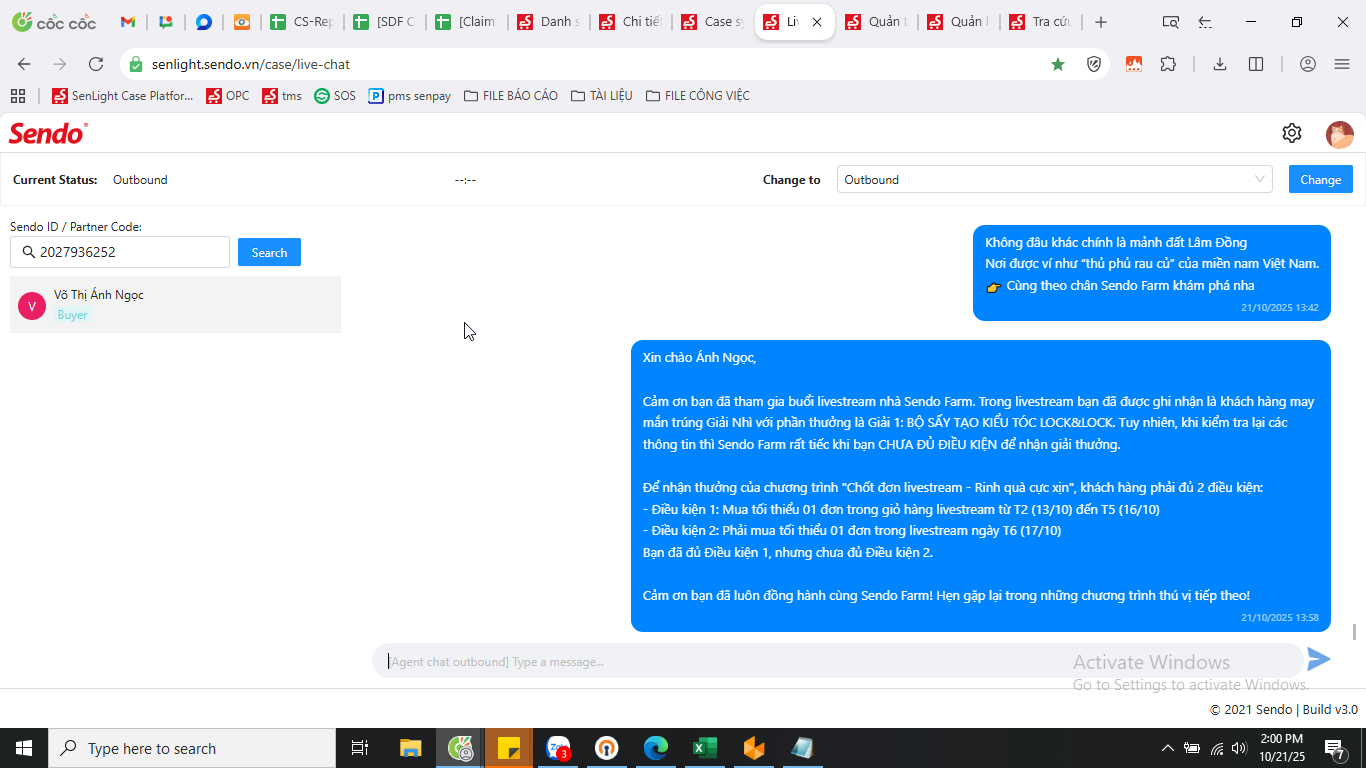This screenshot has width=1366, height=768.
Task: Open SenLight Case Platform bookmark
Action: [x=123, y=96]
